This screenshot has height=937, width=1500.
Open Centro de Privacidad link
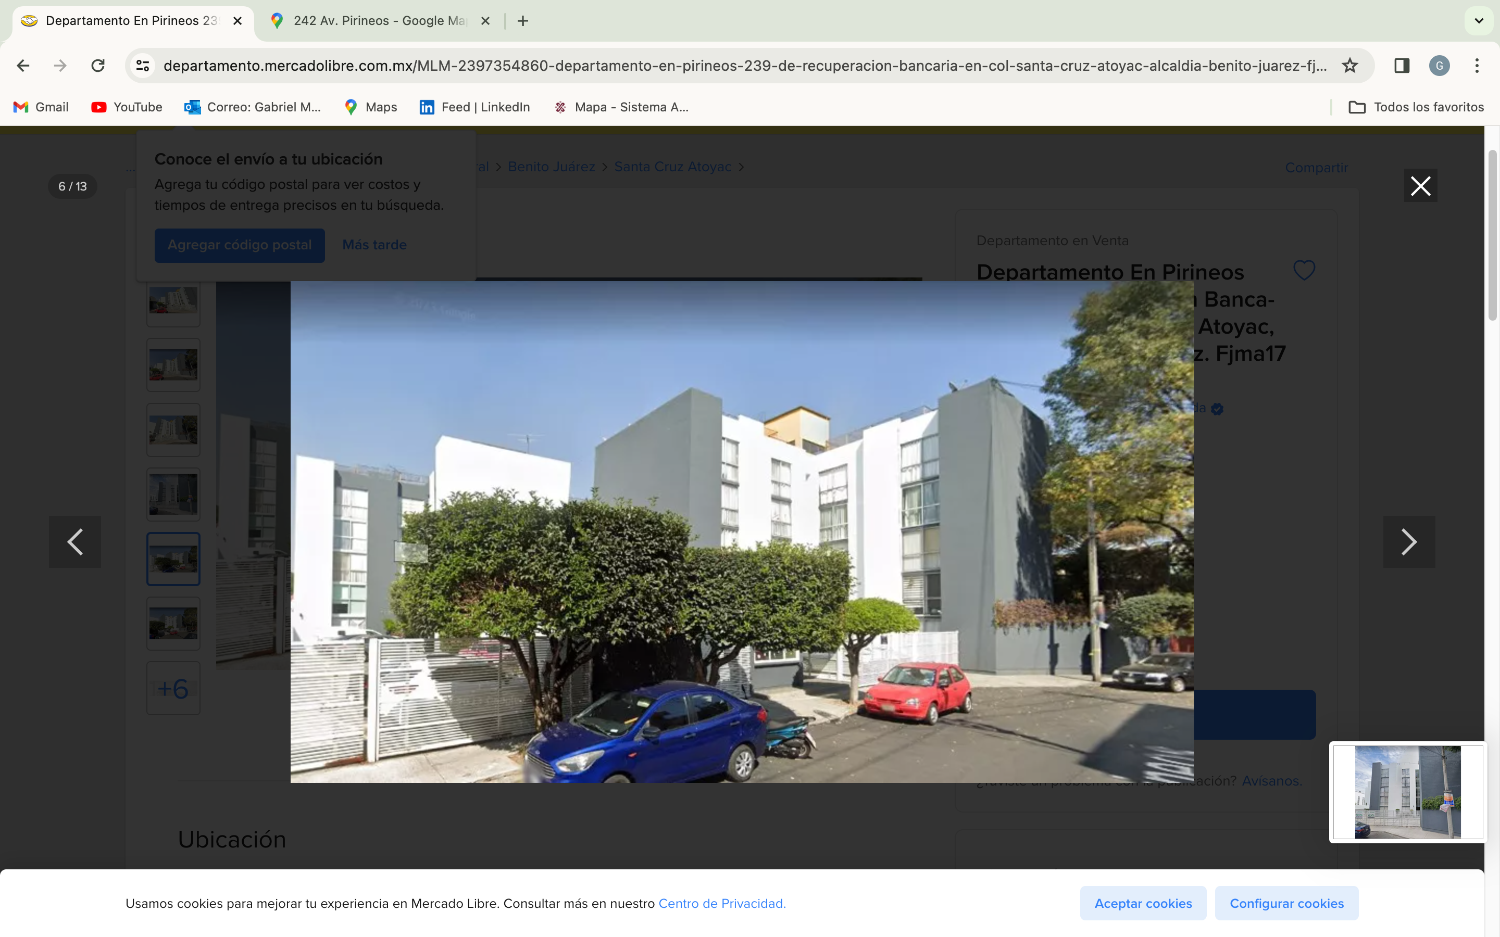pyautogui.click(x=722, y=904)
